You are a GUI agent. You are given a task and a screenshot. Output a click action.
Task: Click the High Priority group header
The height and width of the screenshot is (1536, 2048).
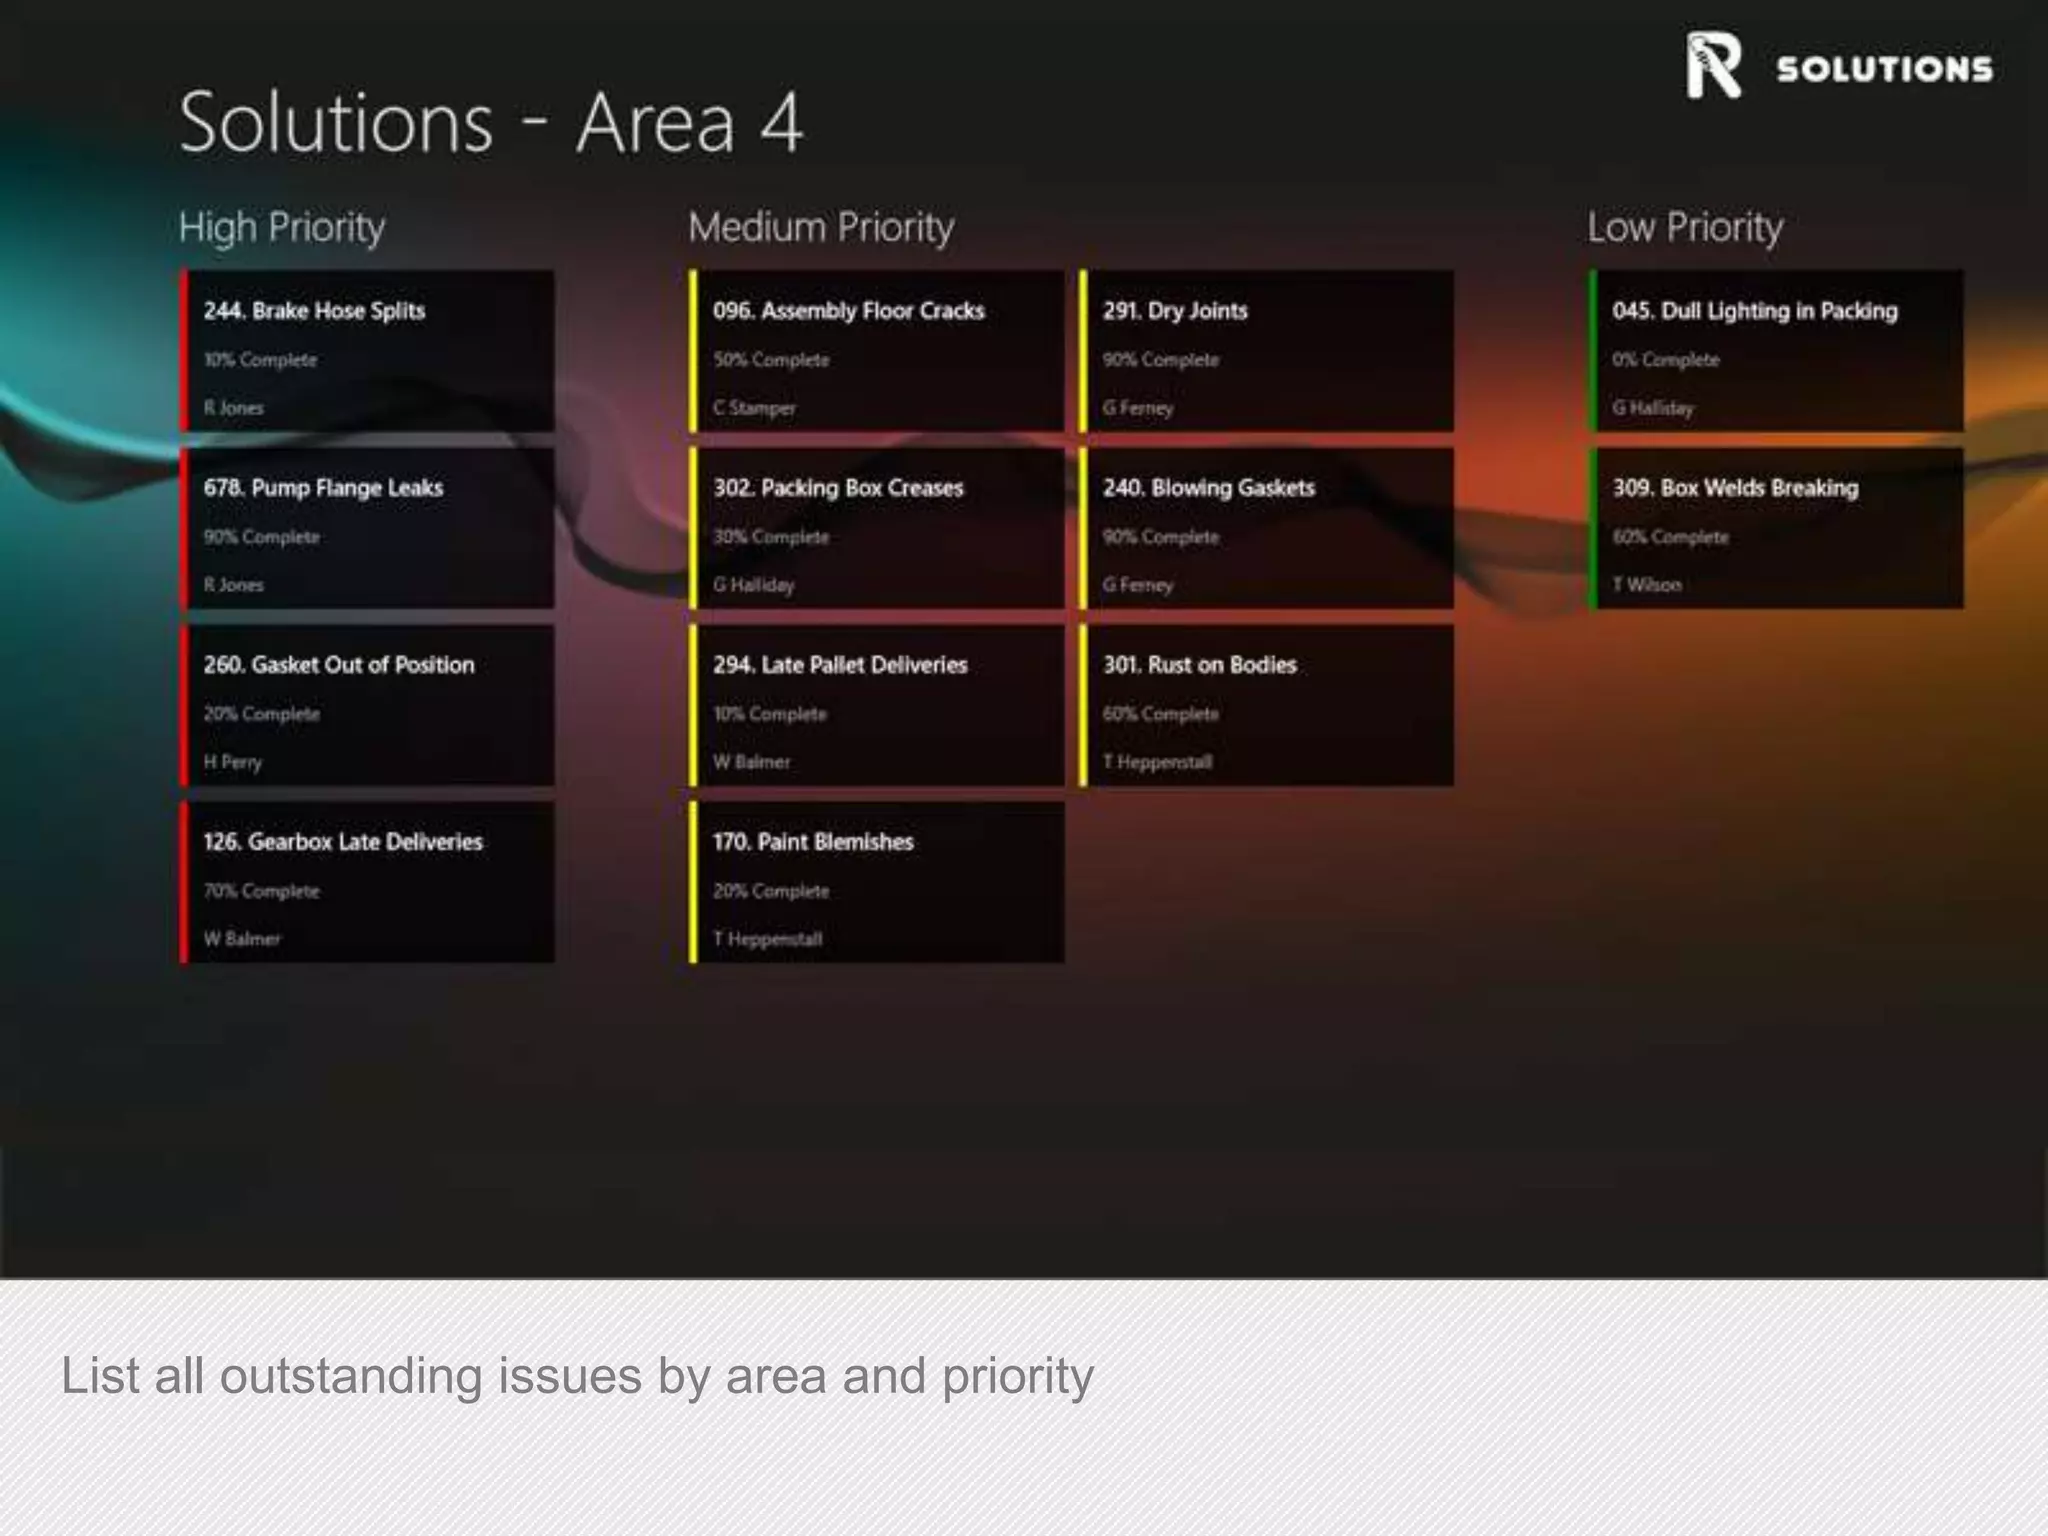[x=282, y=228]
